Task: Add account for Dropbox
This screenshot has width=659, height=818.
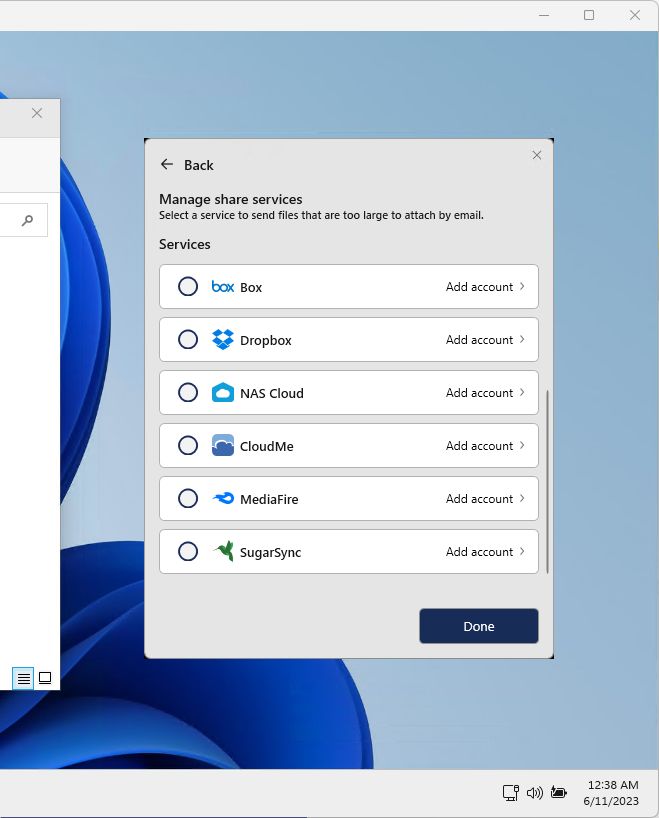Action: tap(479, 340)
